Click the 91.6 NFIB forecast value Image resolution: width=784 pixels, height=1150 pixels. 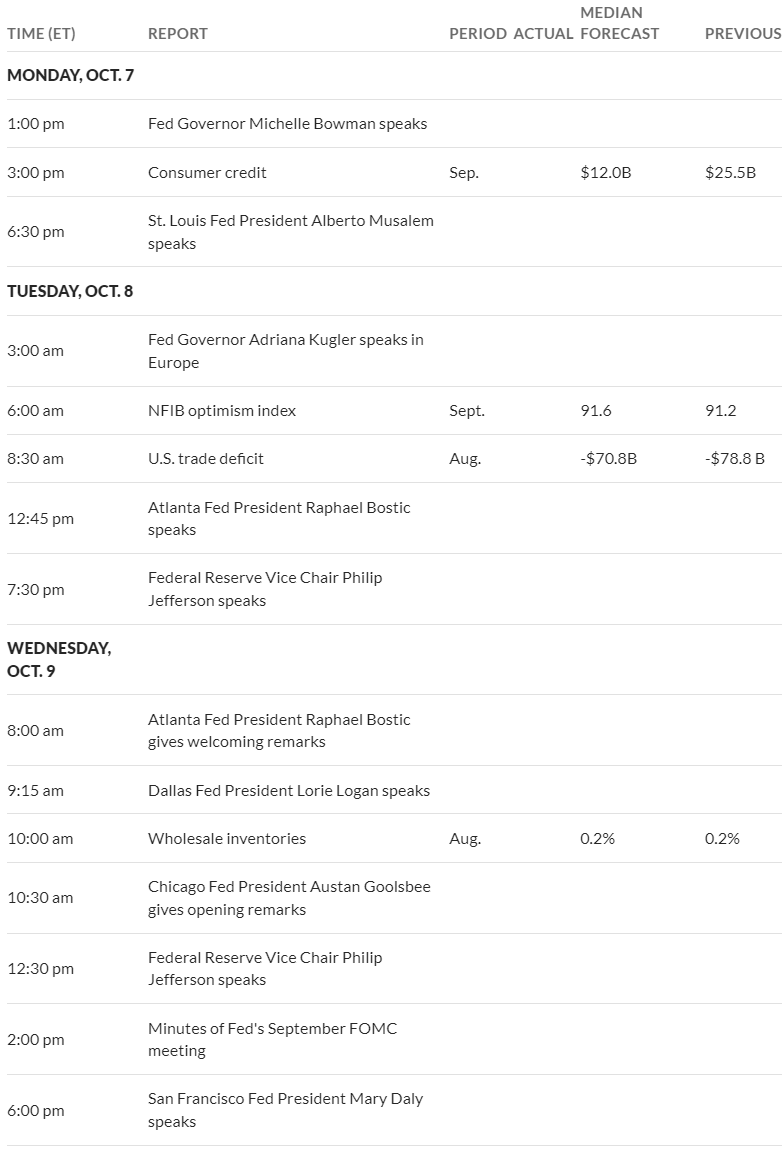[x=596, y=411]
